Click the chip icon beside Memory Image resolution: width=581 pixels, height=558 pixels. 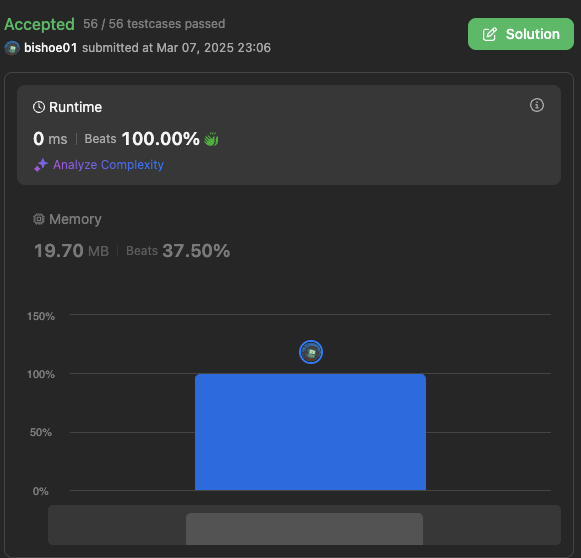tap(39, 219)
